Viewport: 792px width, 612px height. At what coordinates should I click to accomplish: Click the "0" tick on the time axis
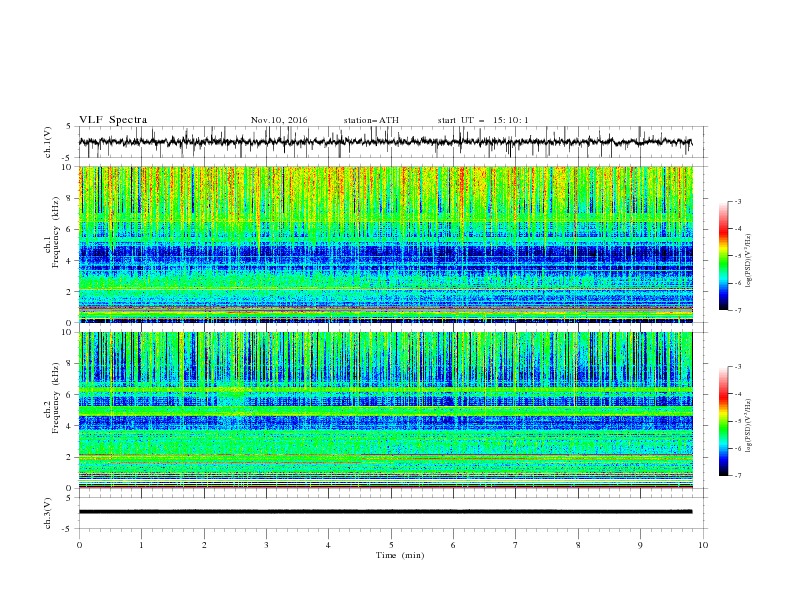tap(79, 545)
